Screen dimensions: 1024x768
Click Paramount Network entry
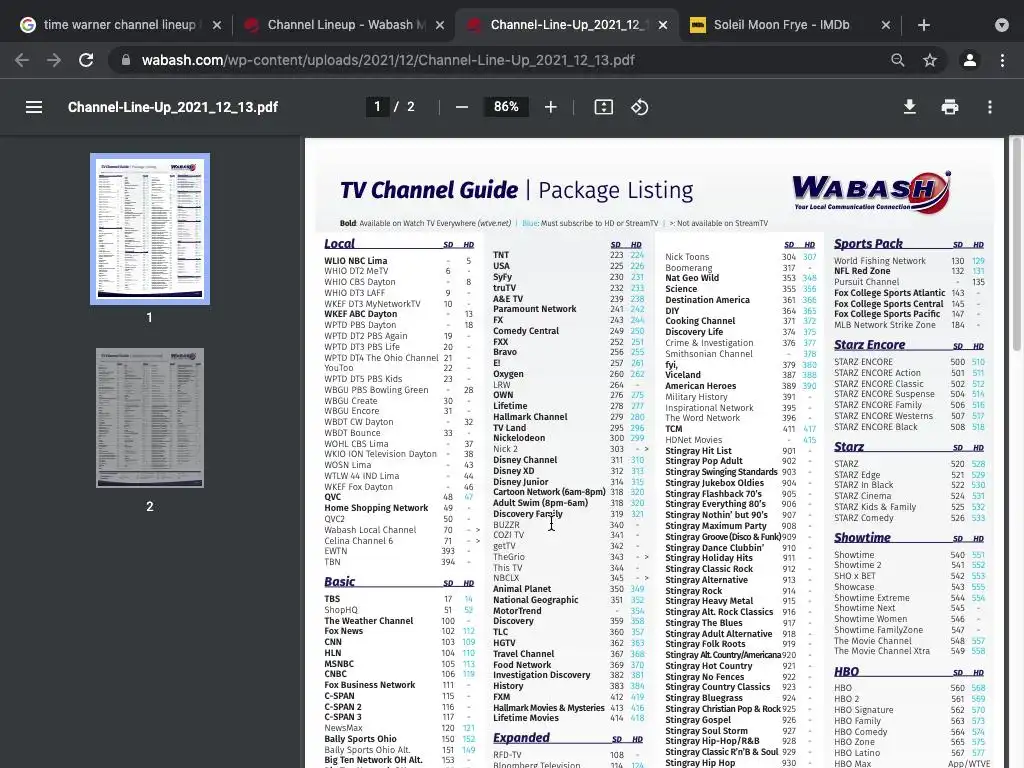point(534,309)
